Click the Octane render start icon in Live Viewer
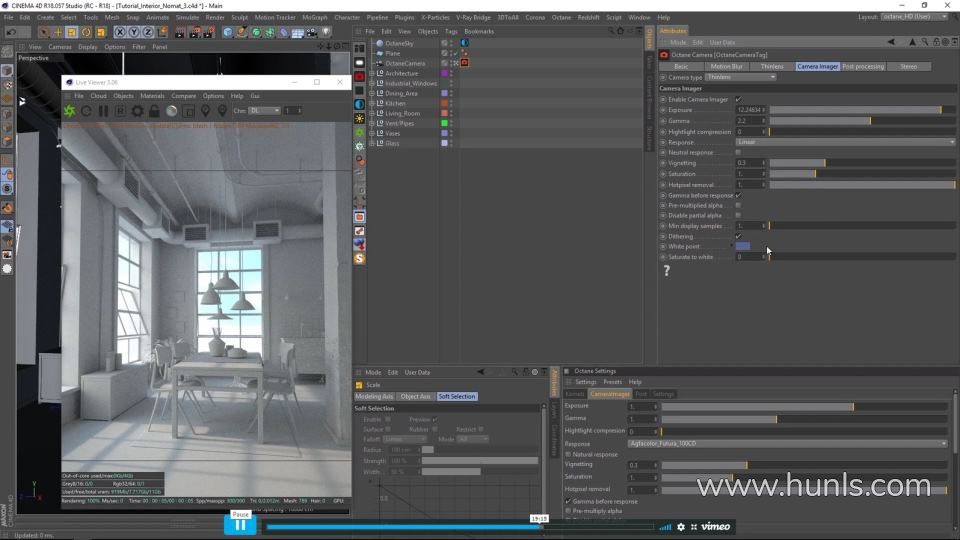This screenshot has height=540, width=960. [x=70, y=111]
